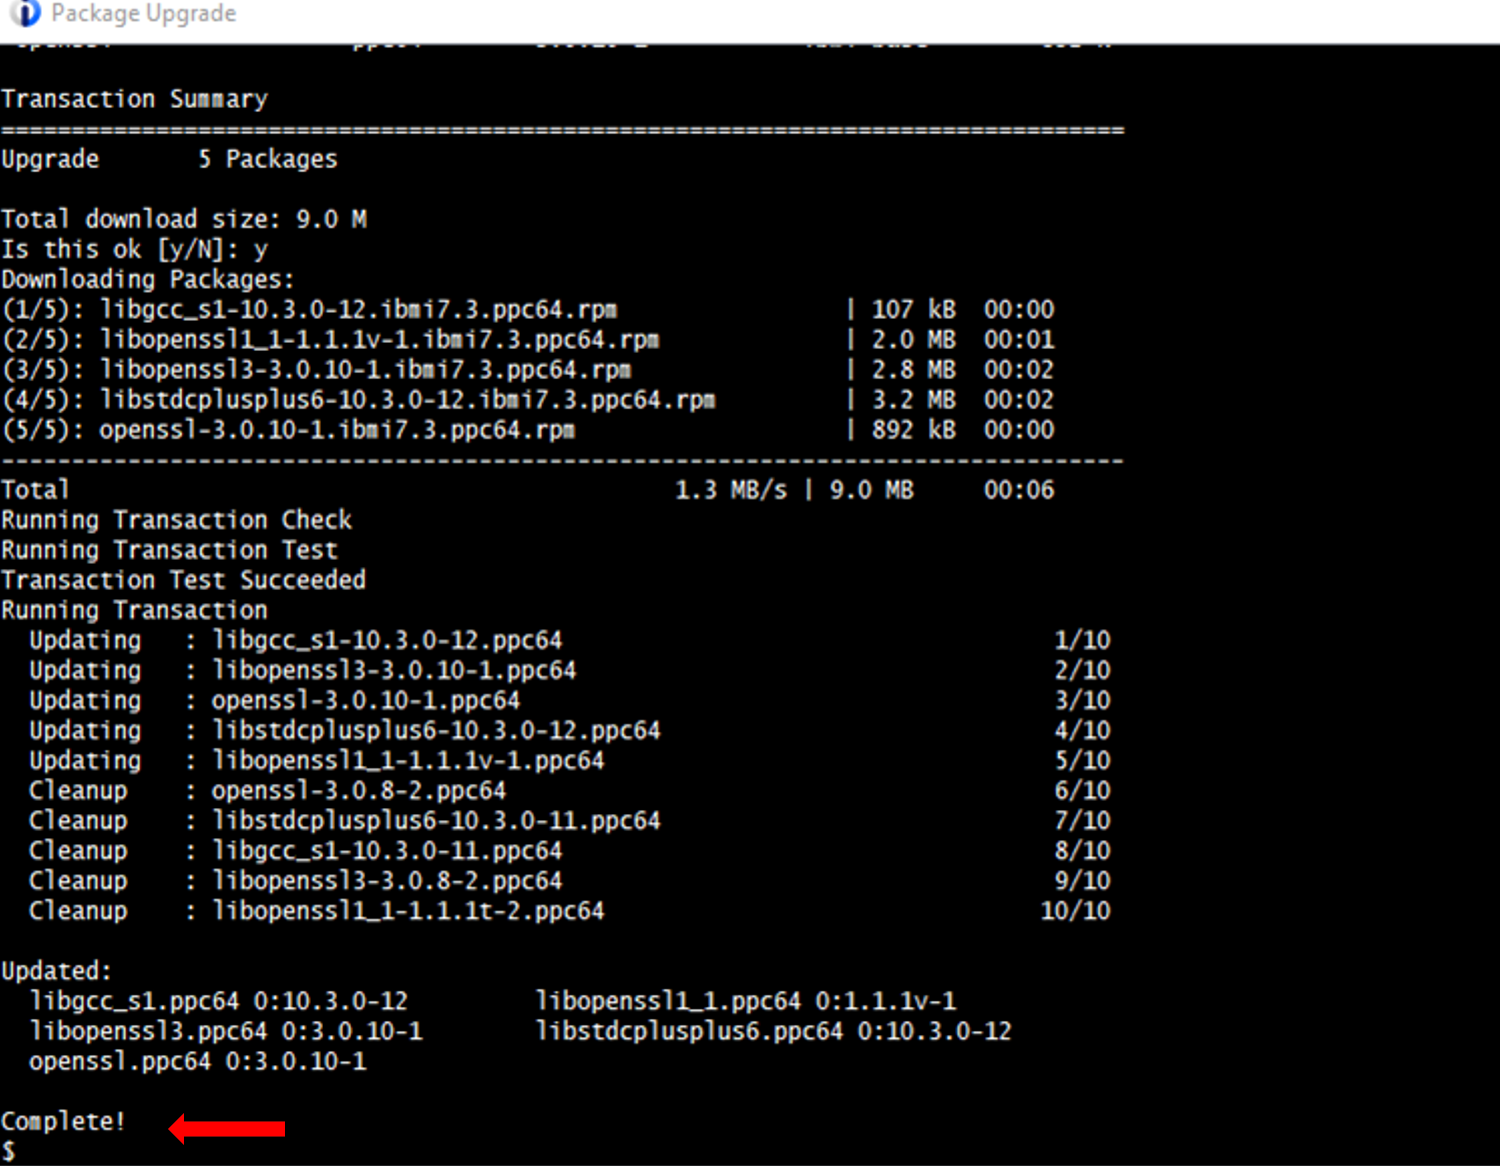Click the Running Transaction Check line
This screenshot has width=1500, height=1166.
(x=175, y=519)
